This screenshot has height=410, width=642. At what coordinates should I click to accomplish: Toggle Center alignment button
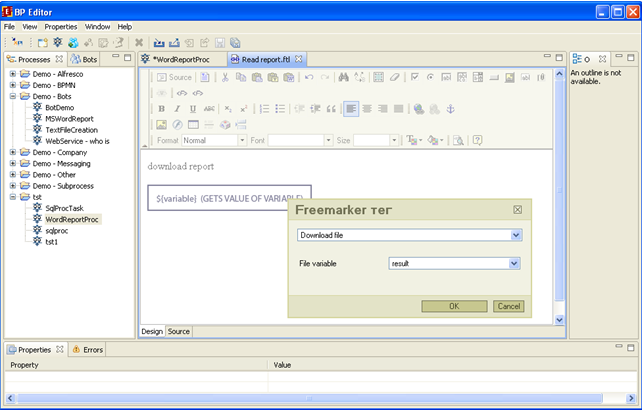point(367,109)
